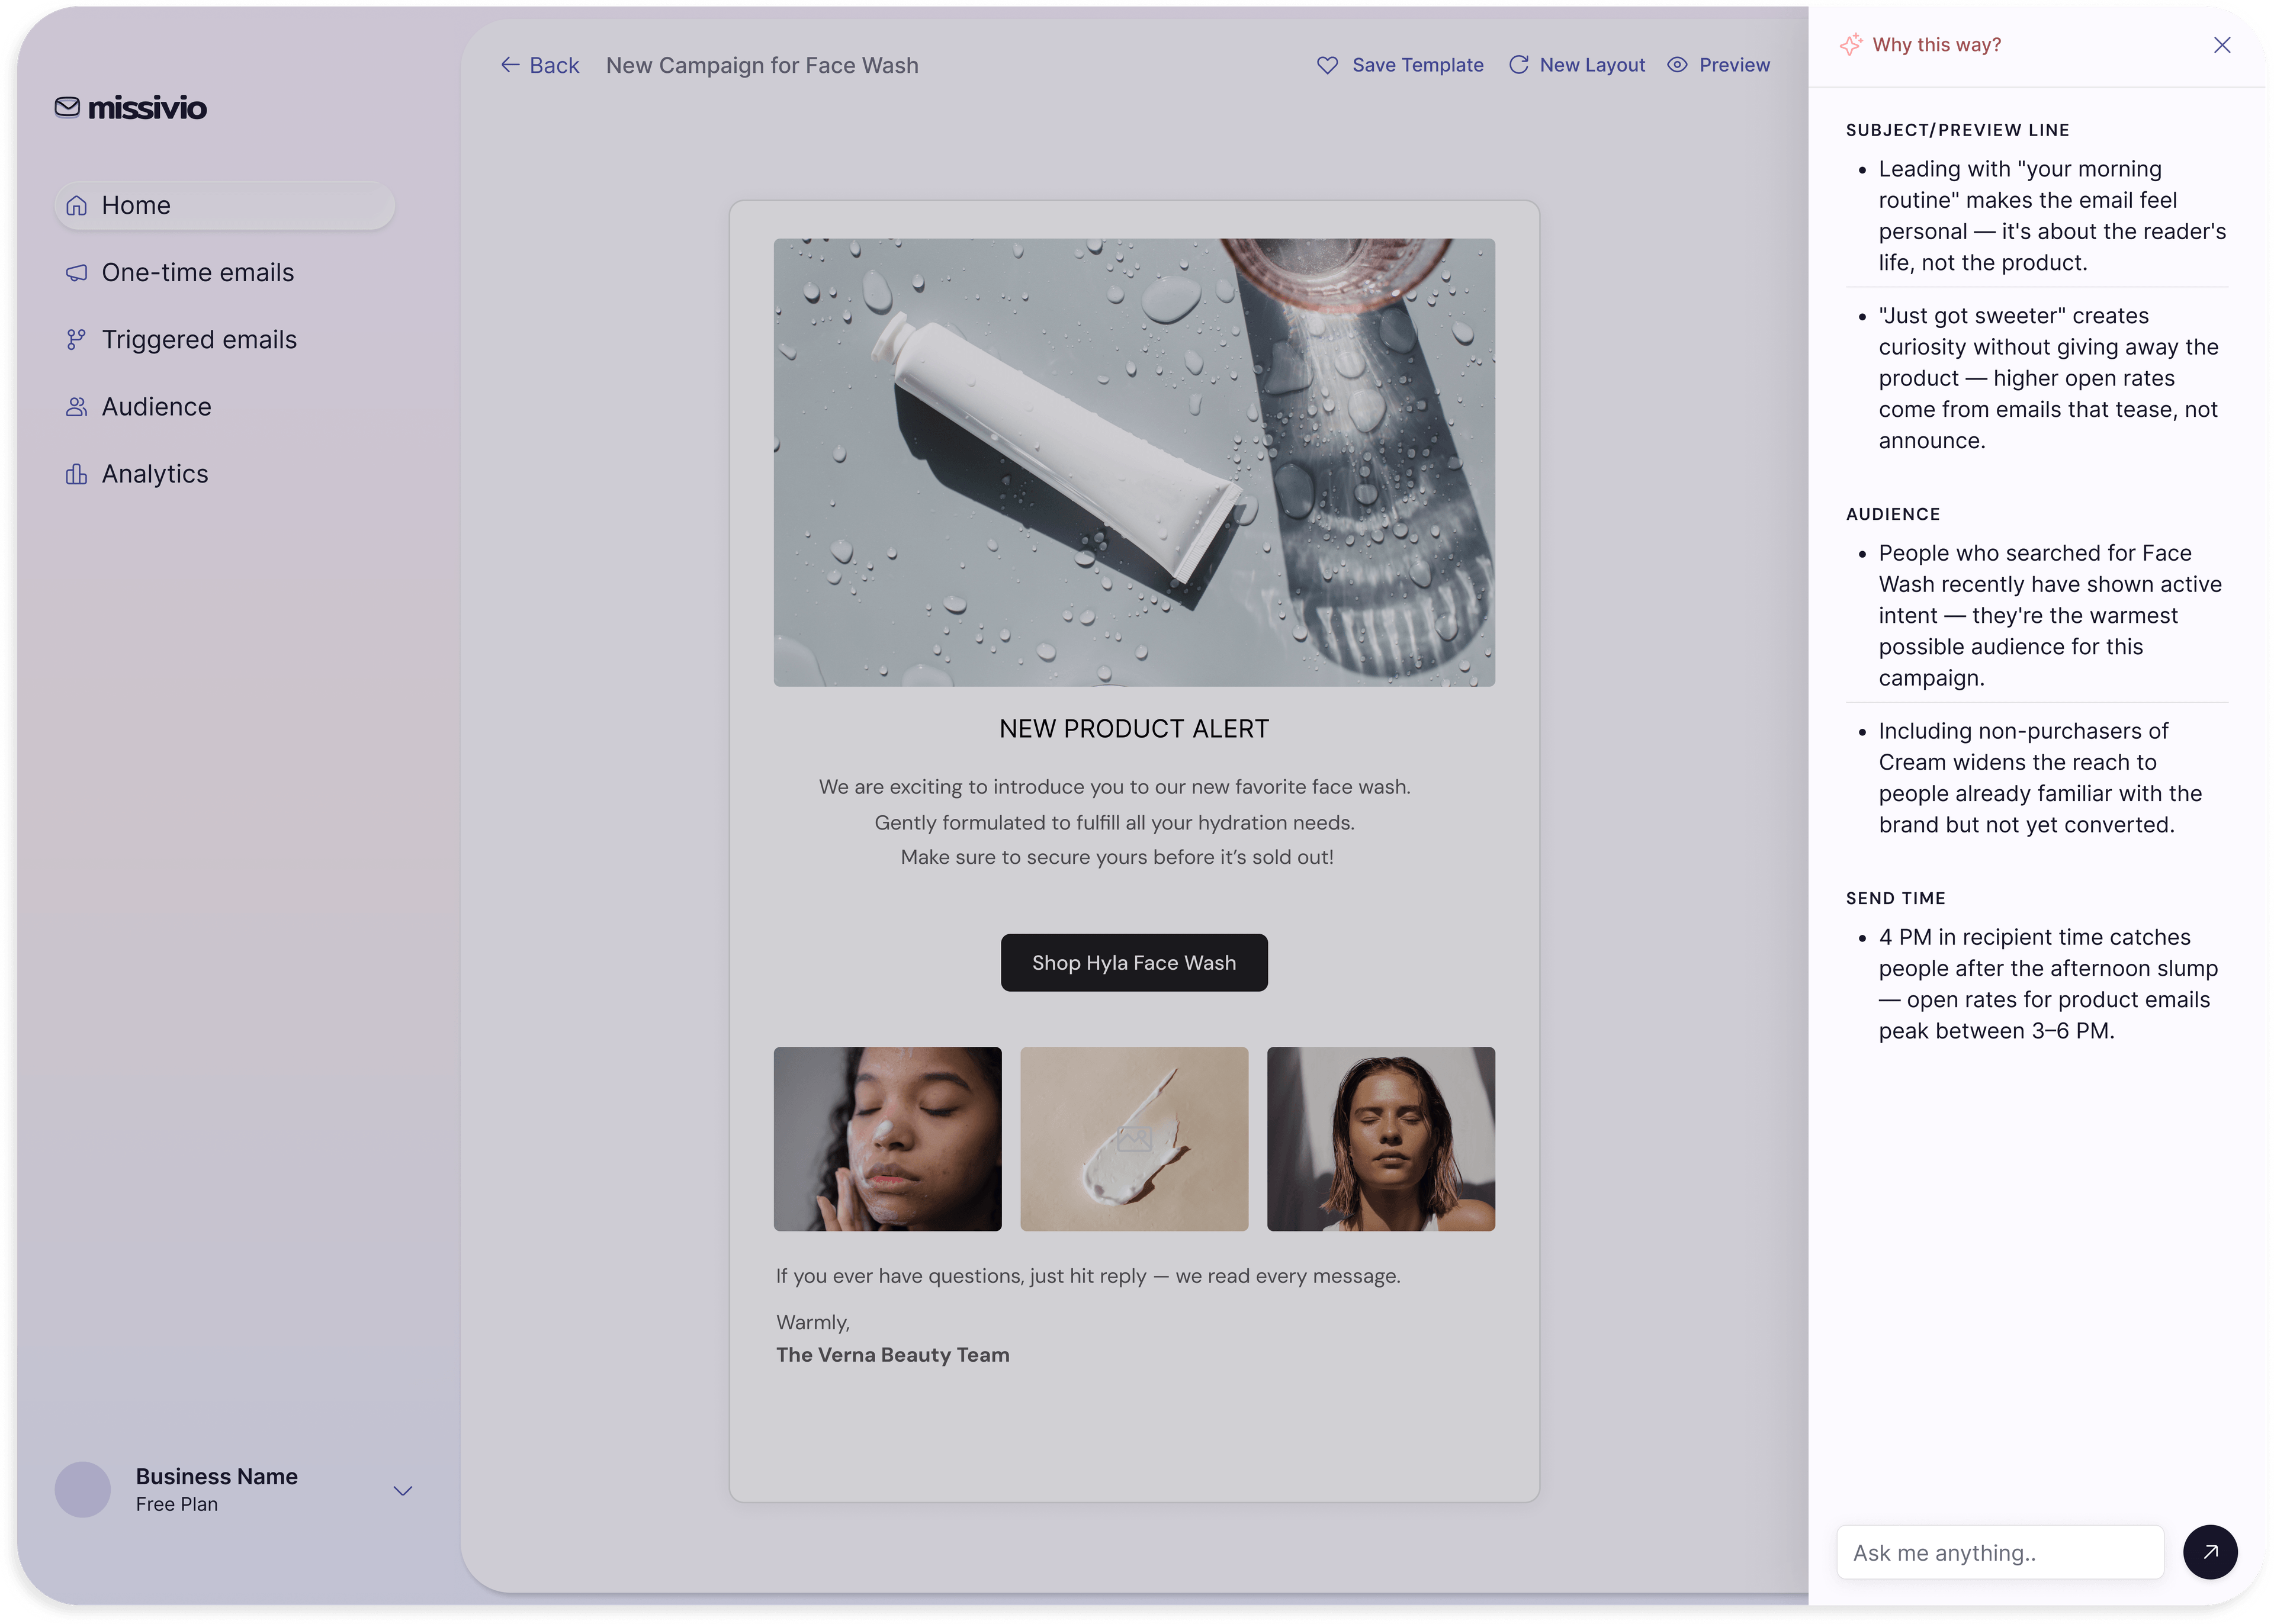Click the 'If you ever have questions' paragraph

pyautogui.click(x=1088, y=1276)
